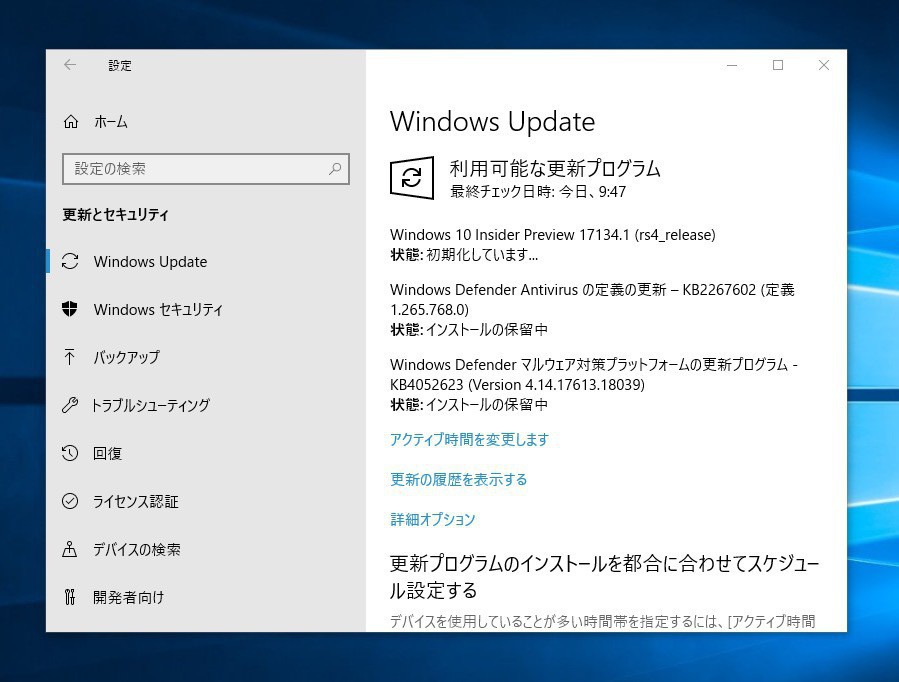Minimize the Settings window
899x682 pixels.
732,65
